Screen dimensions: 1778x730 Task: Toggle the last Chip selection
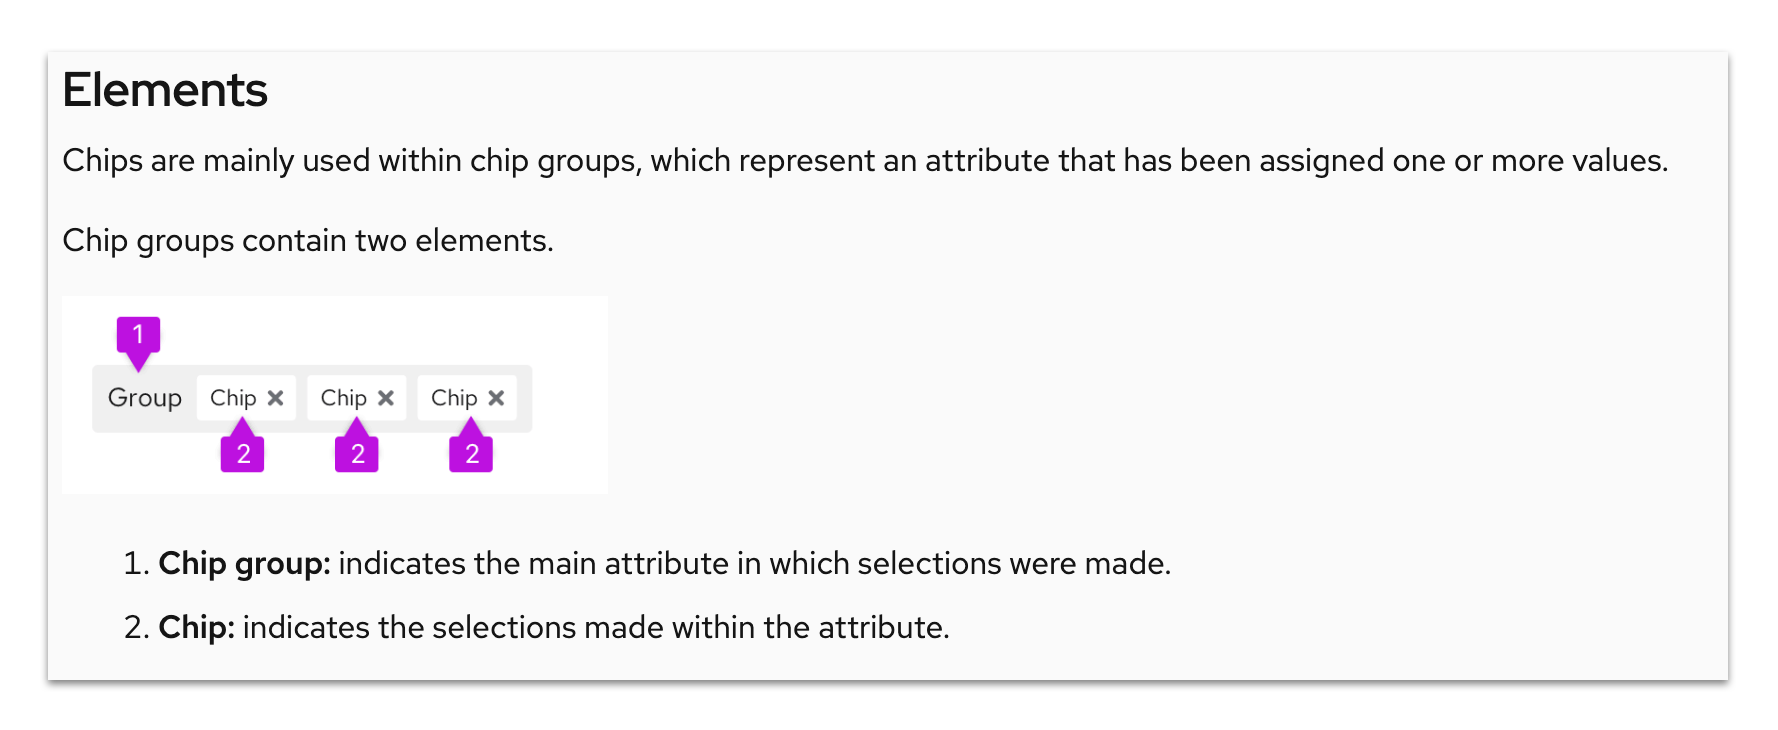coord(458,397)
